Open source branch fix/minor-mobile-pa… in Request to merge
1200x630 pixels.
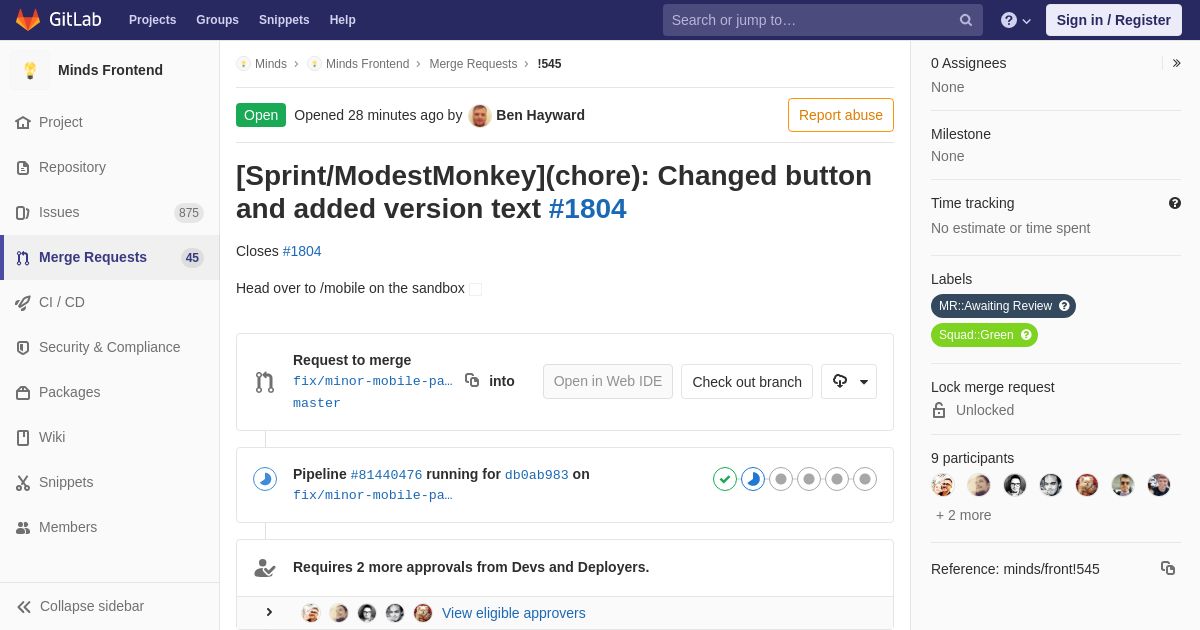(x=372, y=381)
